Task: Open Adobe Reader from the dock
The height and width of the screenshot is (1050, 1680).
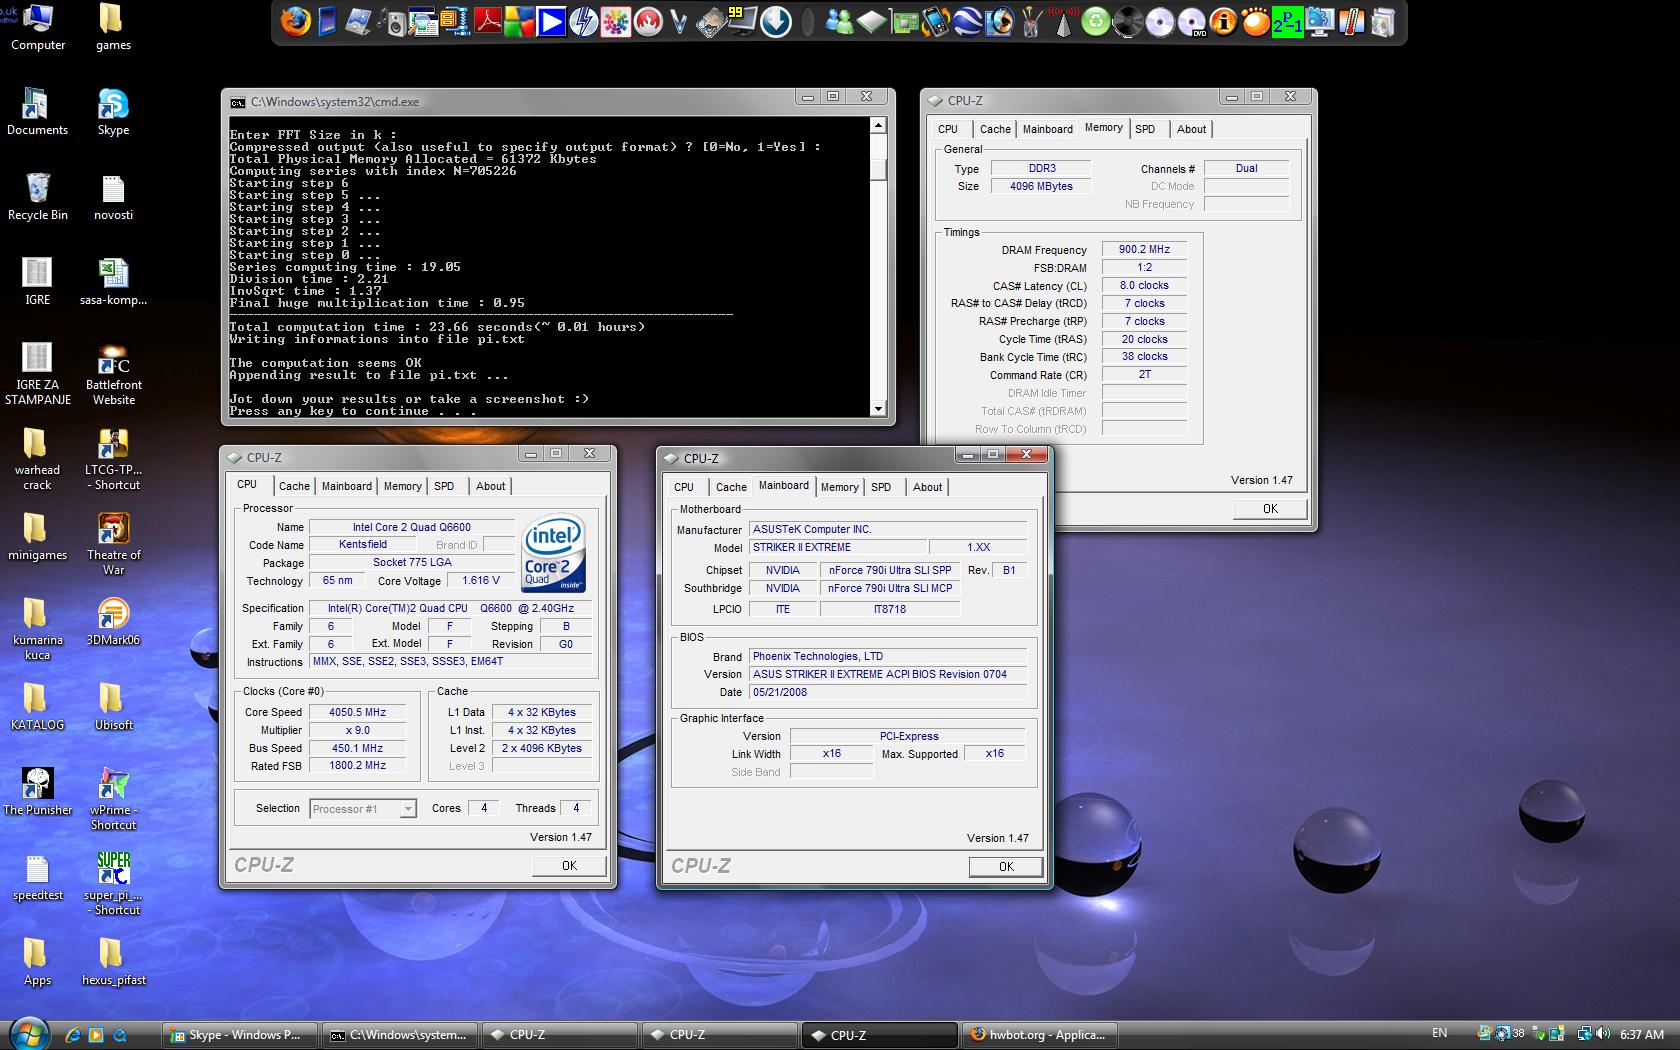Action: 488,21
